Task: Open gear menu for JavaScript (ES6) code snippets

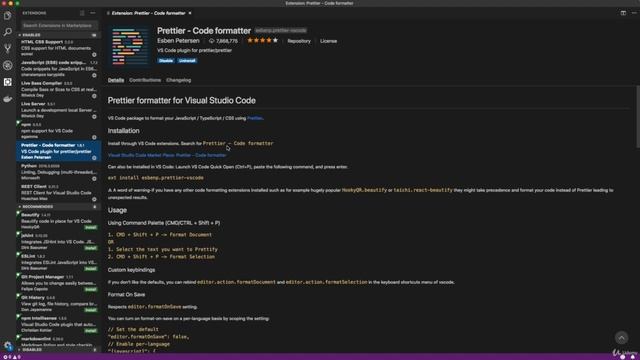Action: click(94, 75)
